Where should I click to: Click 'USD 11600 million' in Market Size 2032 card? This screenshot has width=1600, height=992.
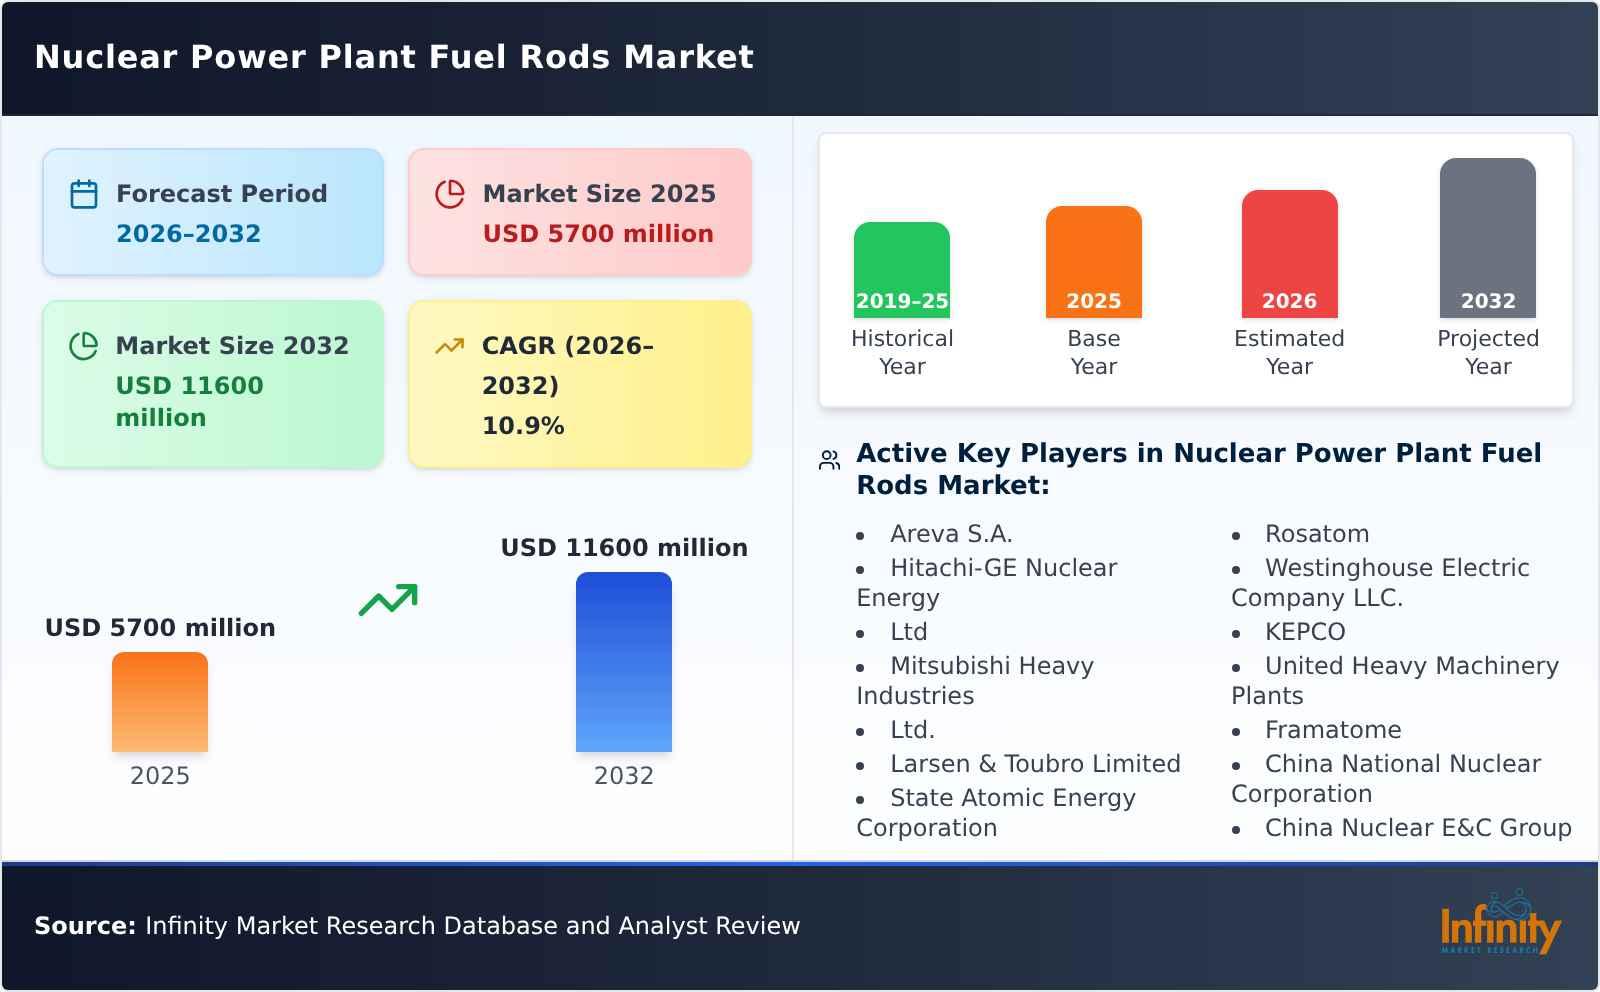click(x=190, y=402)
